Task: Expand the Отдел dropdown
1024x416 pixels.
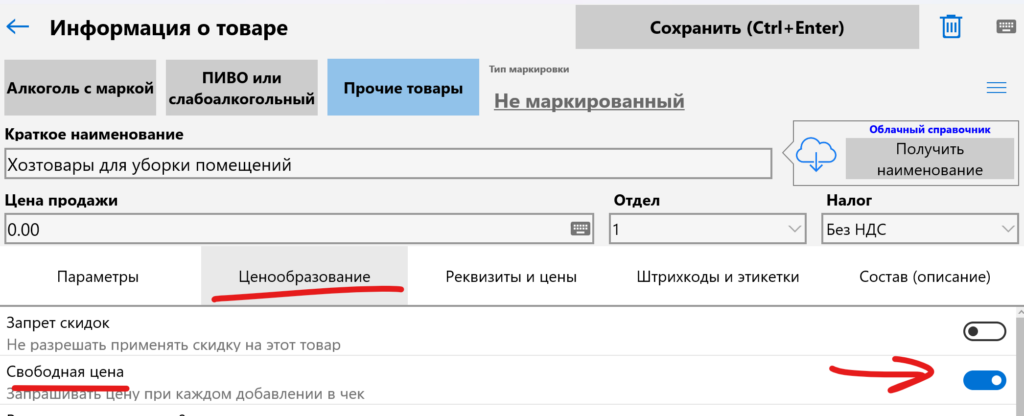Action: (707, 229)
